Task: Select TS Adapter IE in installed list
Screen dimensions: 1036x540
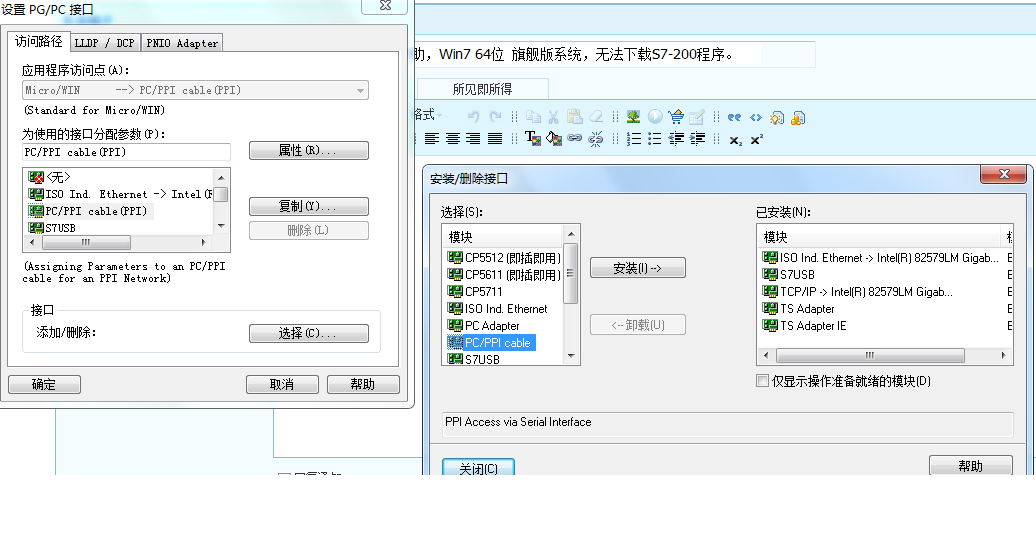Action: (x=813, y=326)
